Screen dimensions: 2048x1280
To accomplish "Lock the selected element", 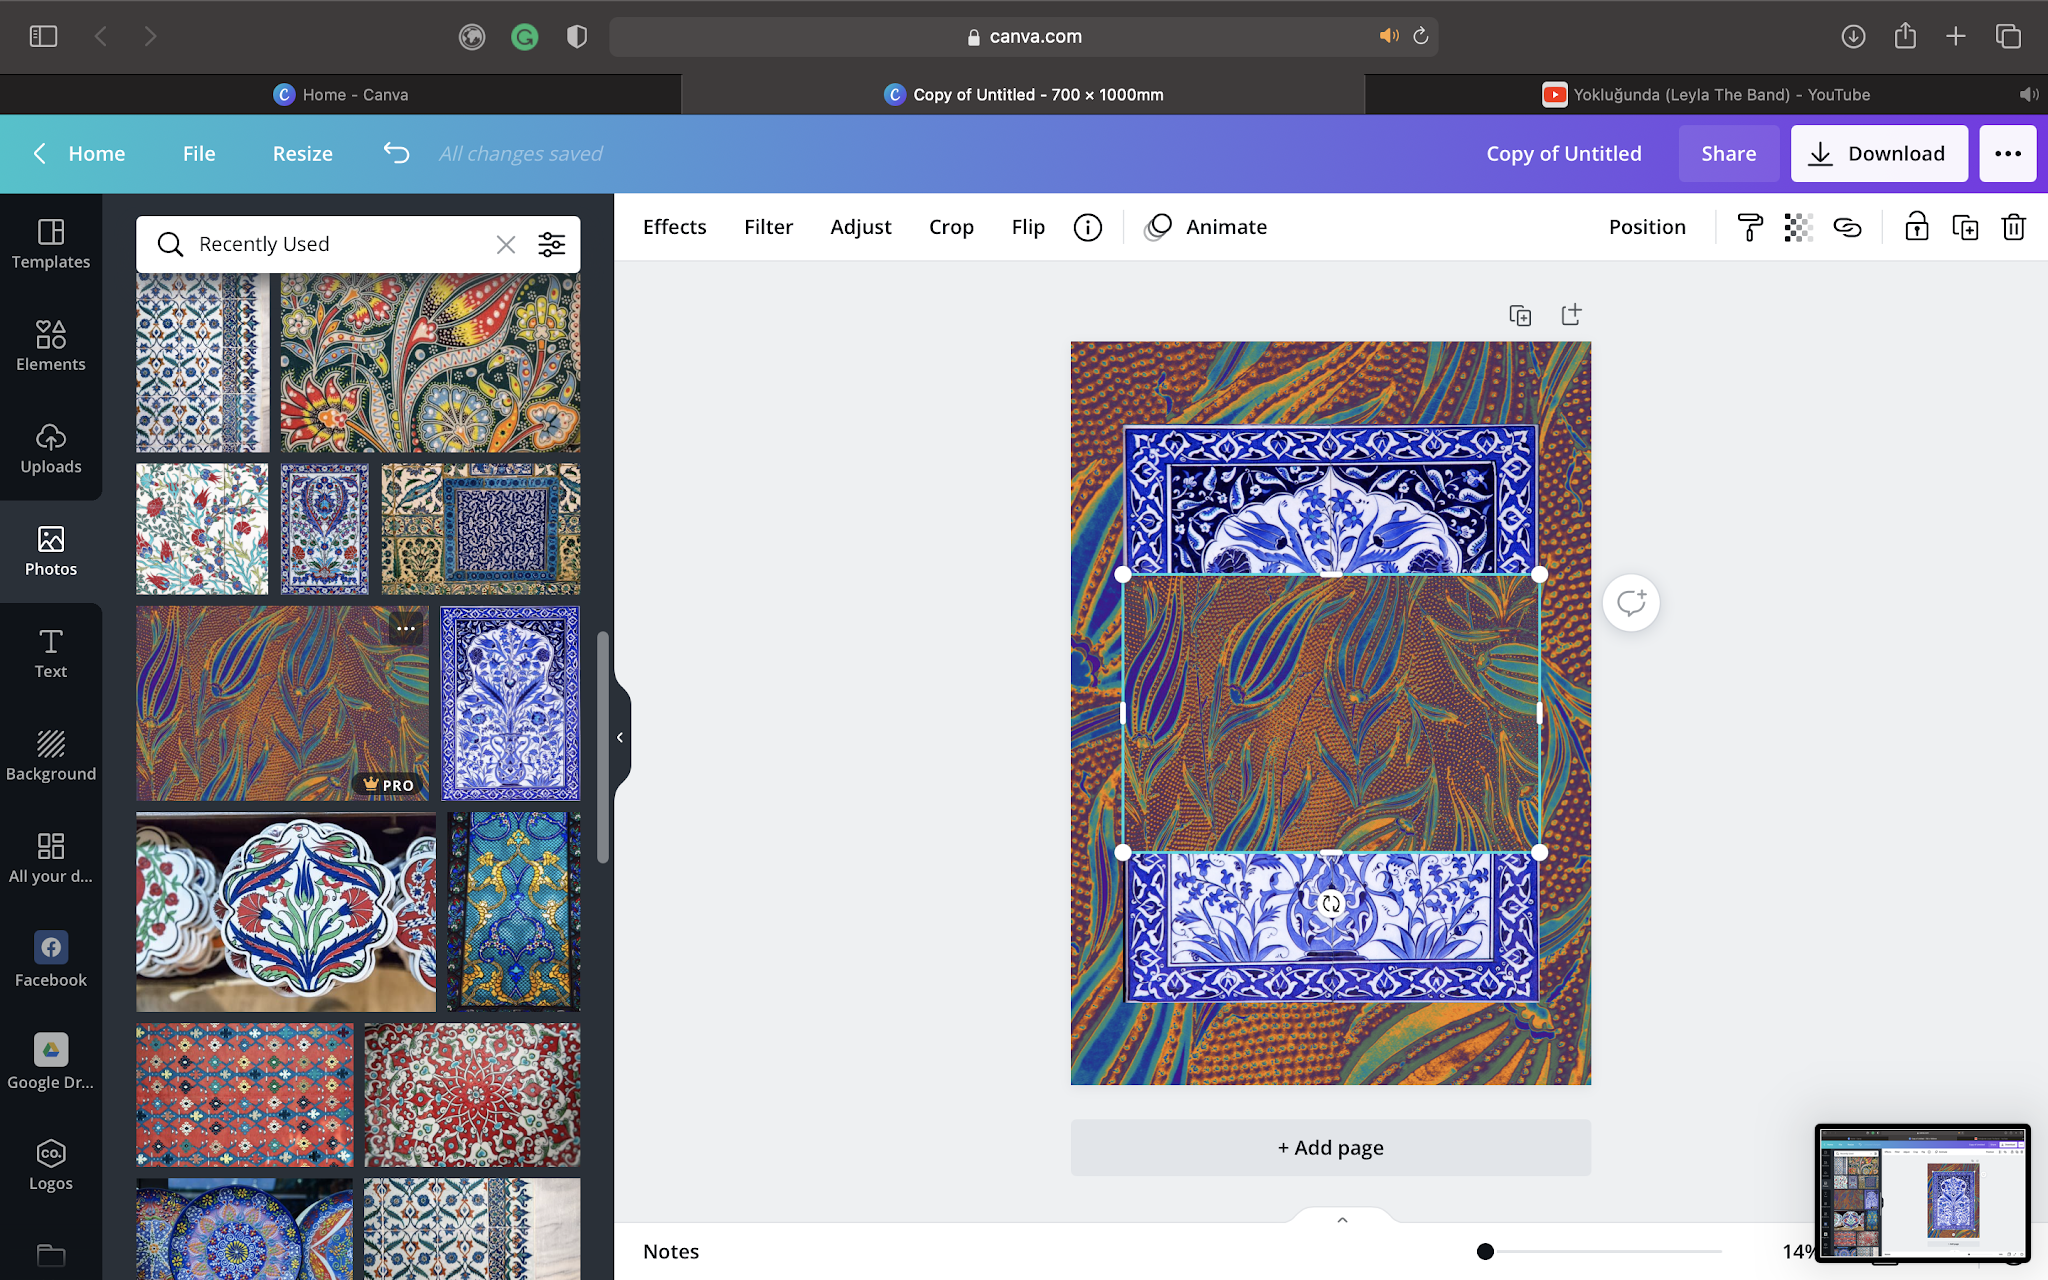I will pos(1916,227).
